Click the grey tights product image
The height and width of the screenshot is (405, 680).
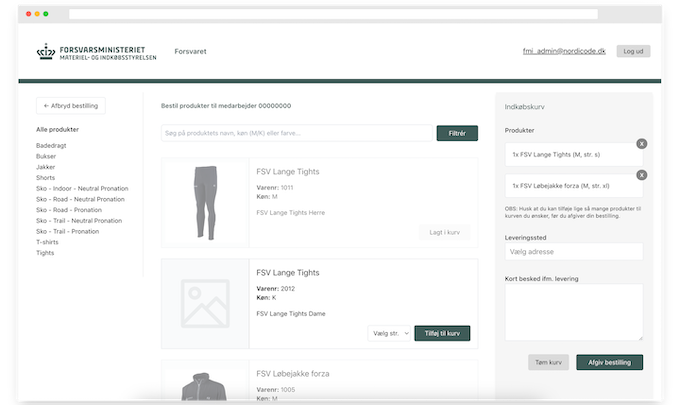(x=205, y=202)
